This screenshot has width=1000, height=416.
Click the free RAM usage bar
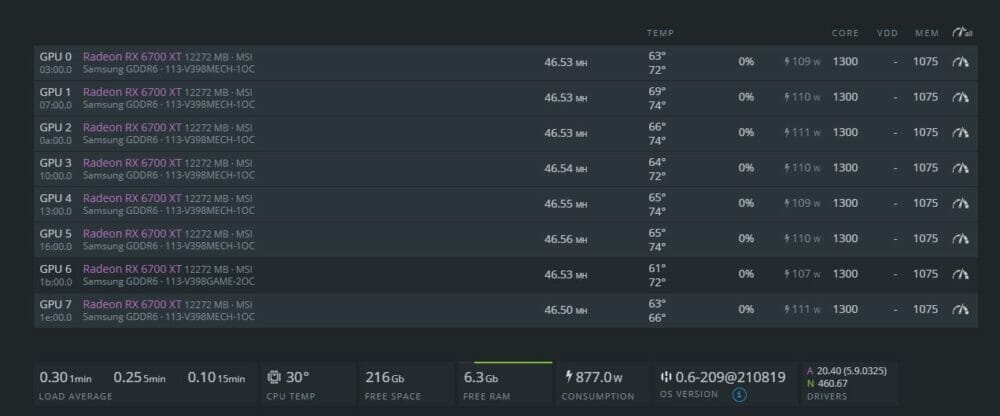[513, 362]
